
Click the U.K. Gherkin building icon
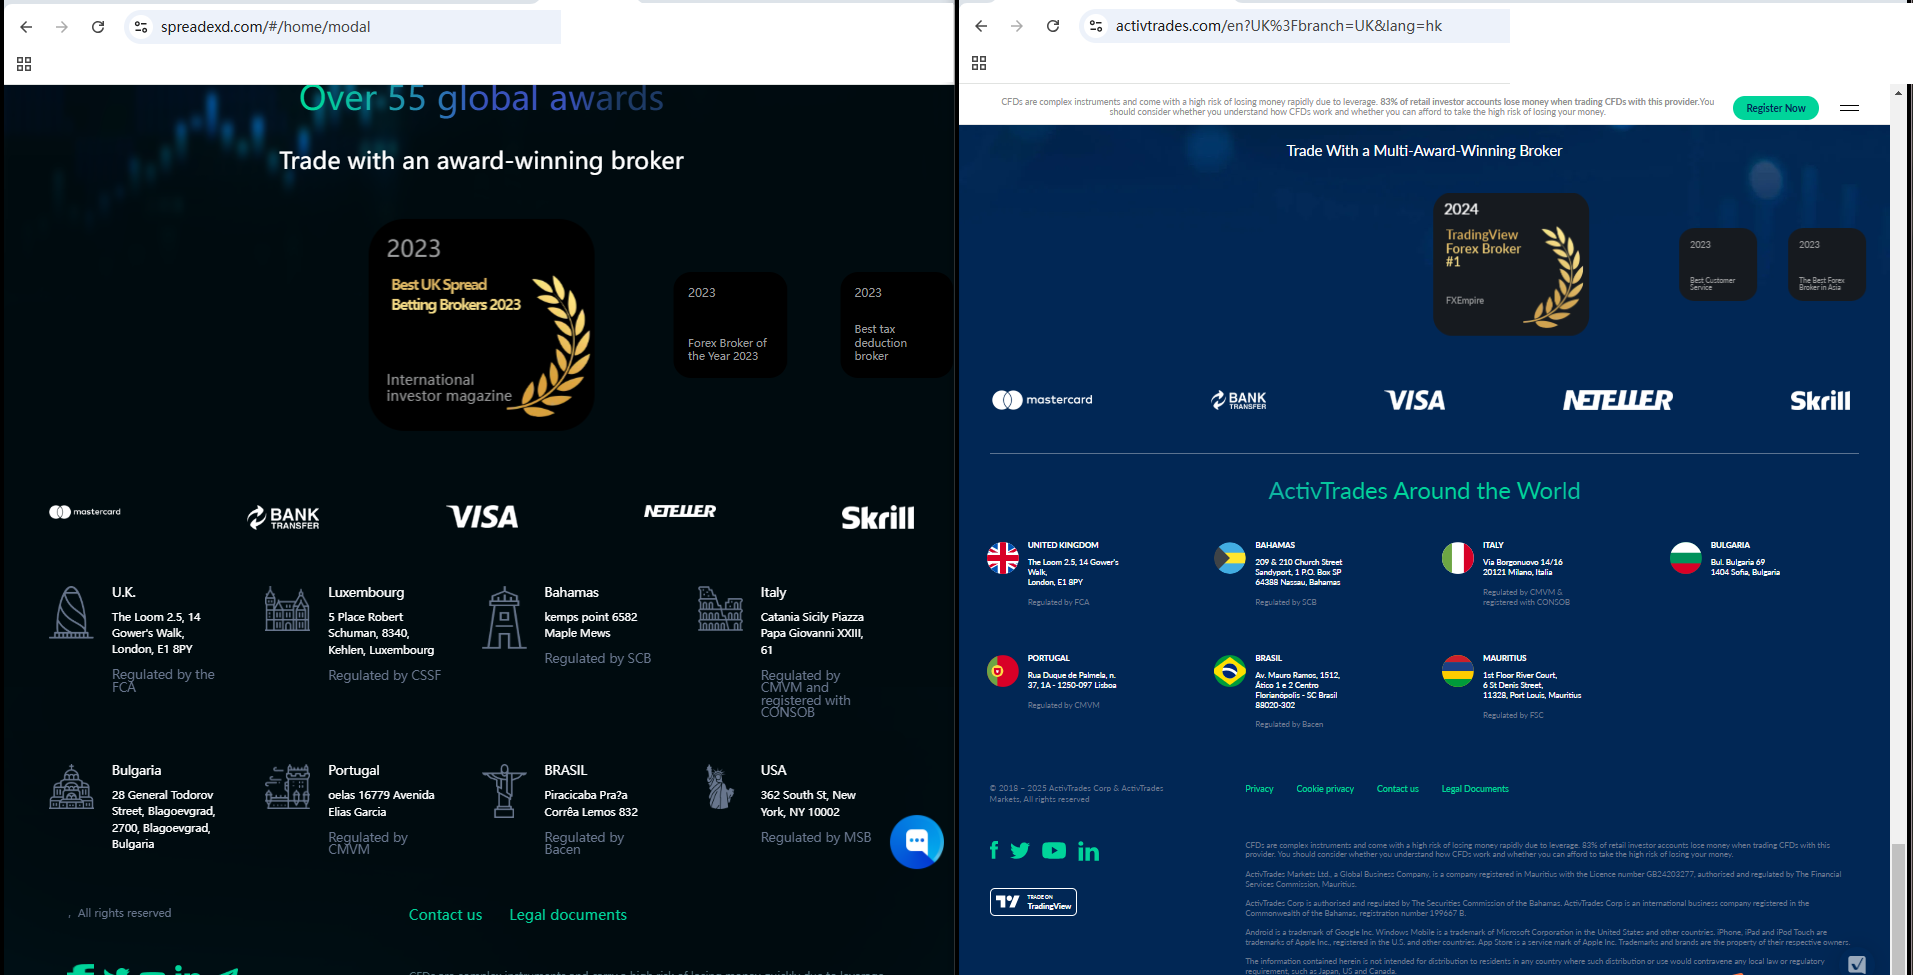coord(72,612)
